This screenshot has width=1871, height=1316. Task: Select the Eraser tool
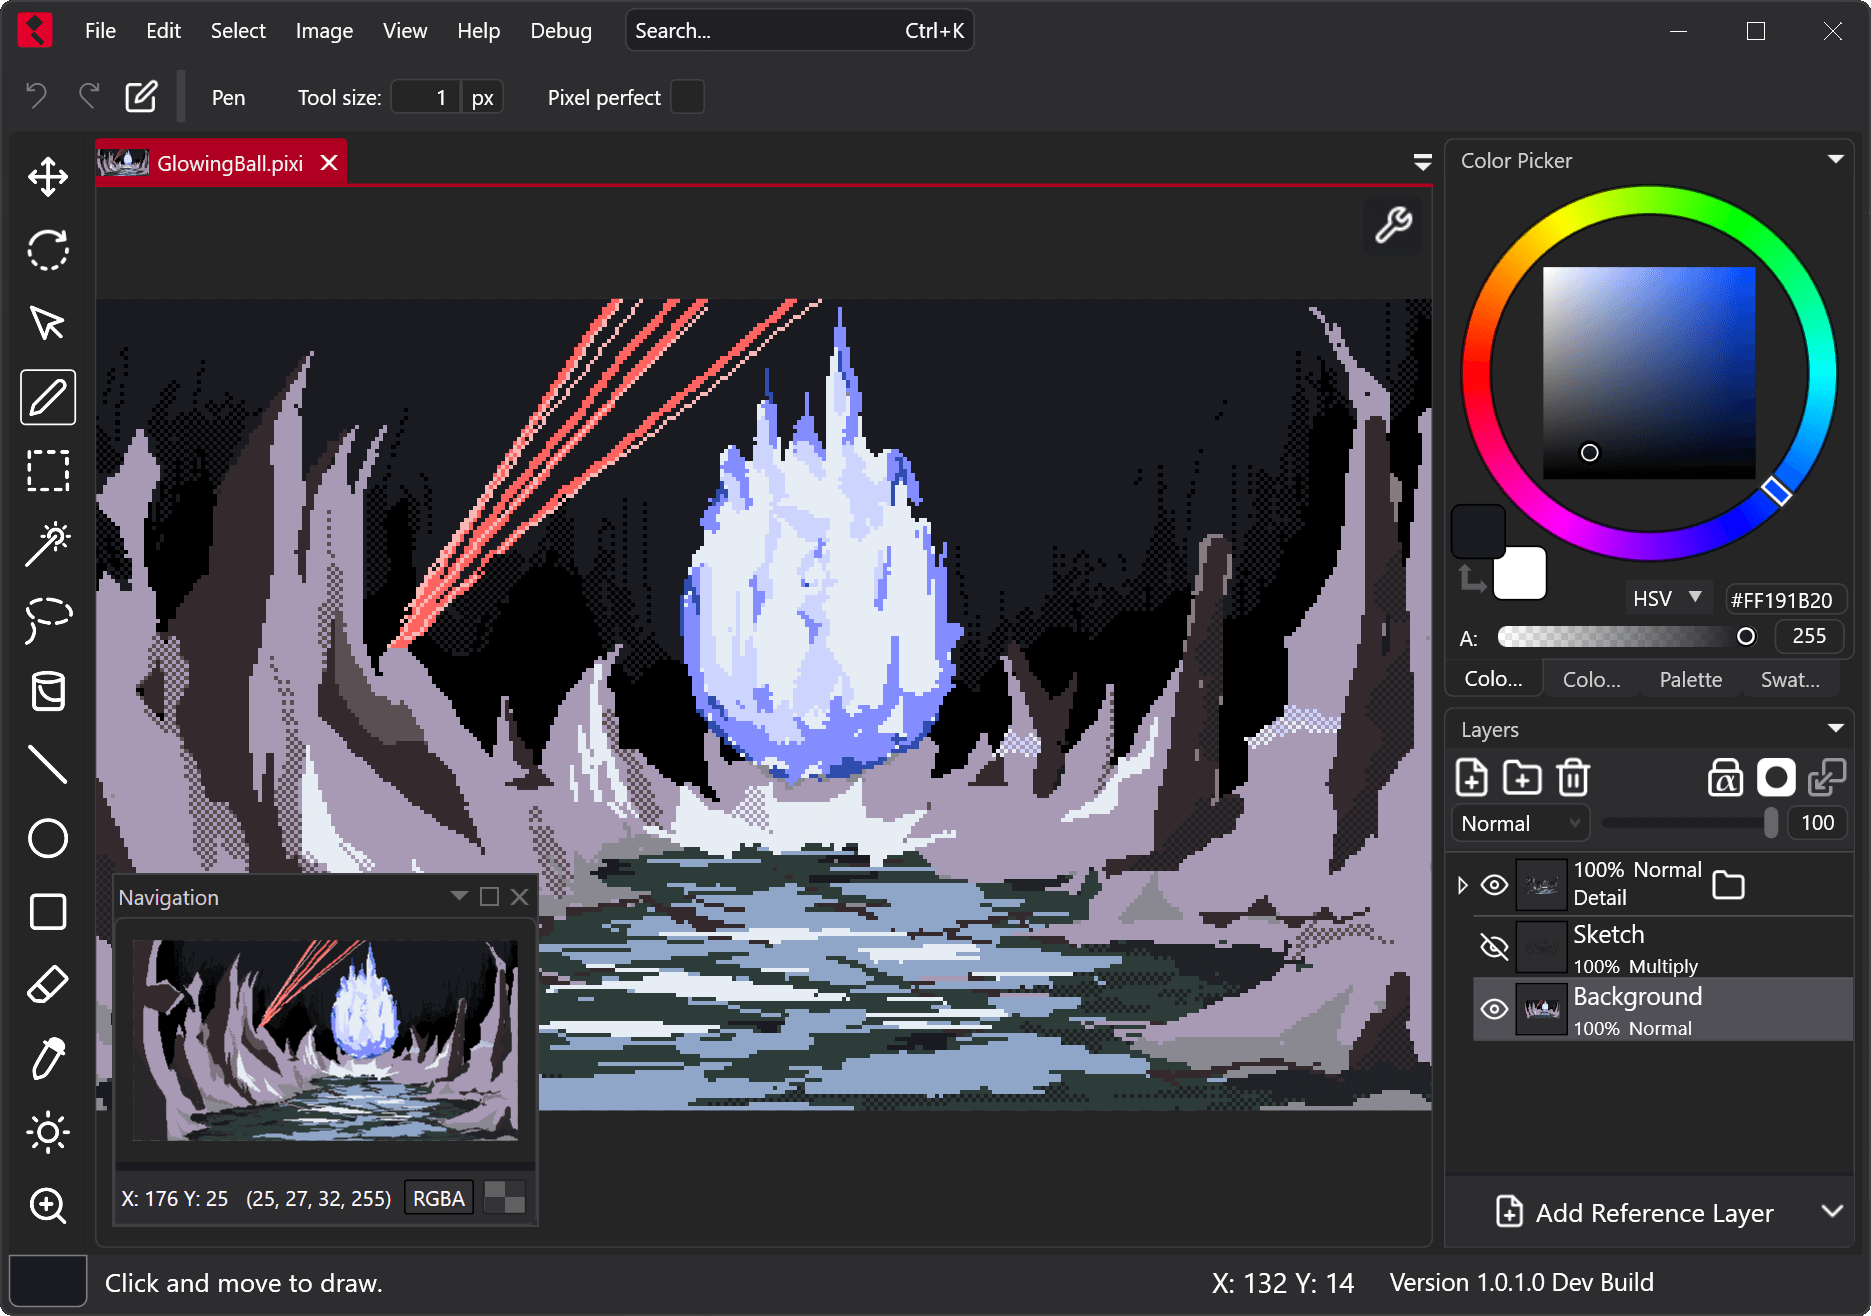click(47, 985)
